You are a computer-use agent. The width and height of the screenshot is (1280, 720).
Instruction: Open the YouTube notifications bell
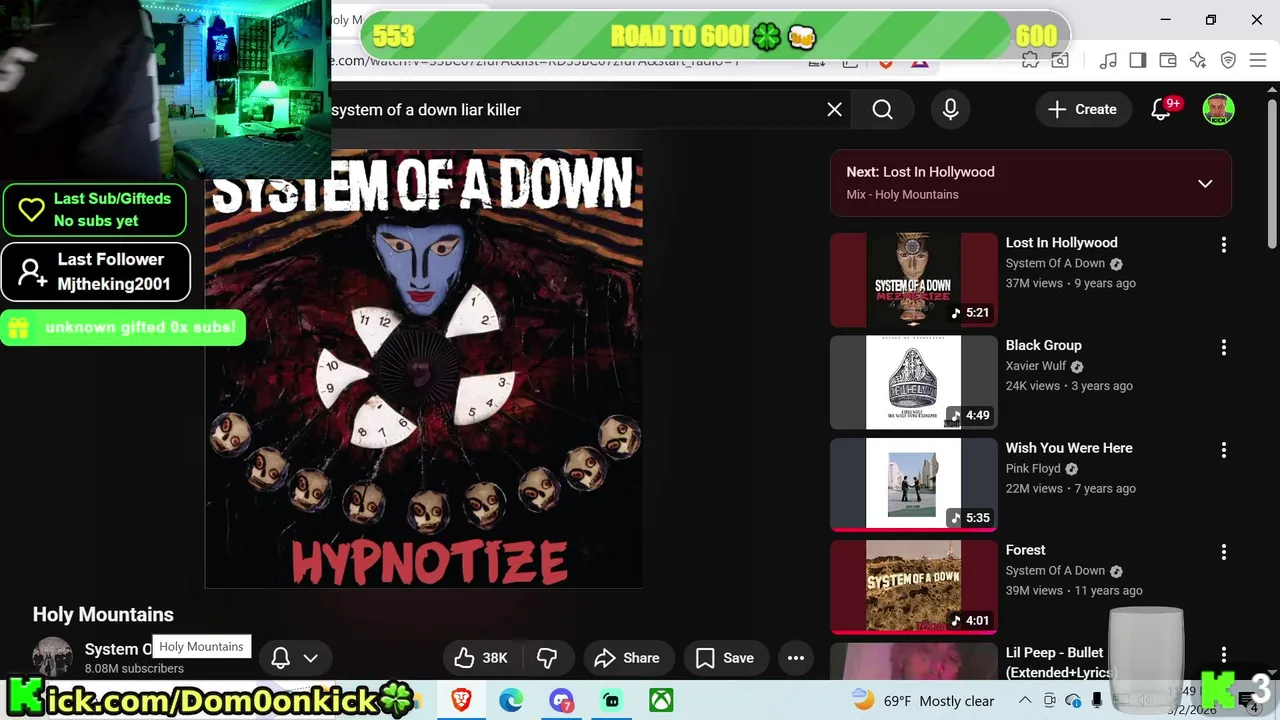[1161, 110]
